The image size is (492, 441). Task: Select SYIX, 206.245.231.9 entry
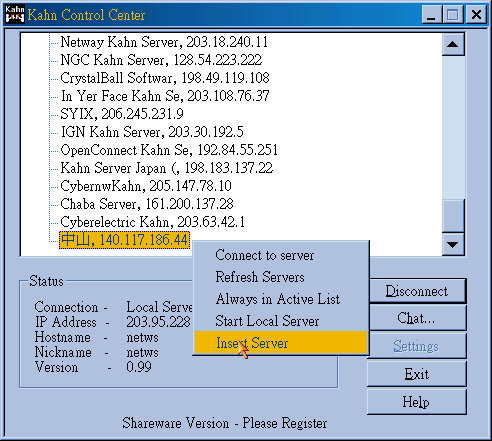click(122, 114)
